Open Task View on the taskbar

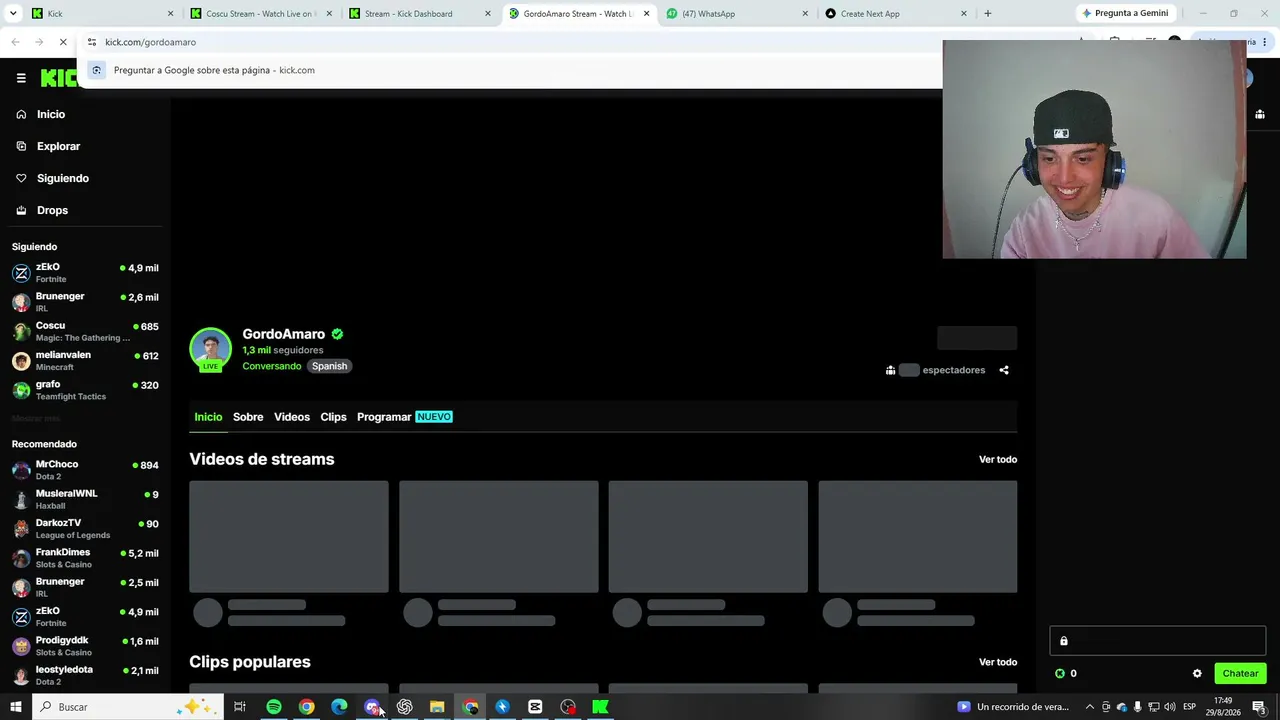(240, 707)
